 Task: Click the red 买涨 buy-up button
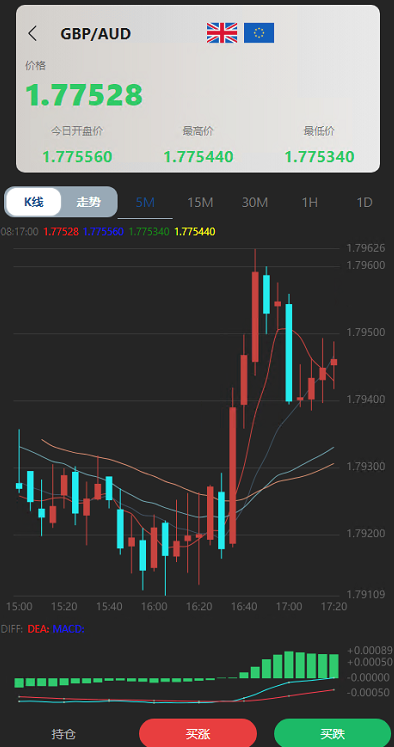(198, 733)
